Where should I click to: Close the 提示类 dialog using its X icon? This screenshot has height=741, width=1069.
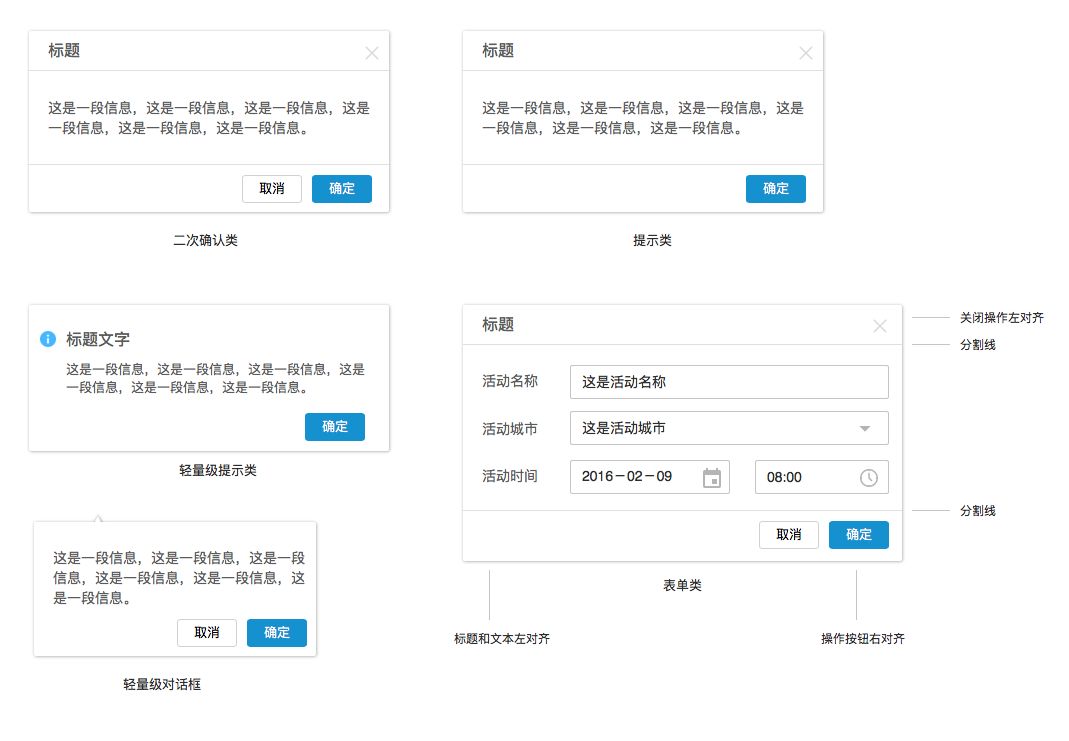pos(806,53)
